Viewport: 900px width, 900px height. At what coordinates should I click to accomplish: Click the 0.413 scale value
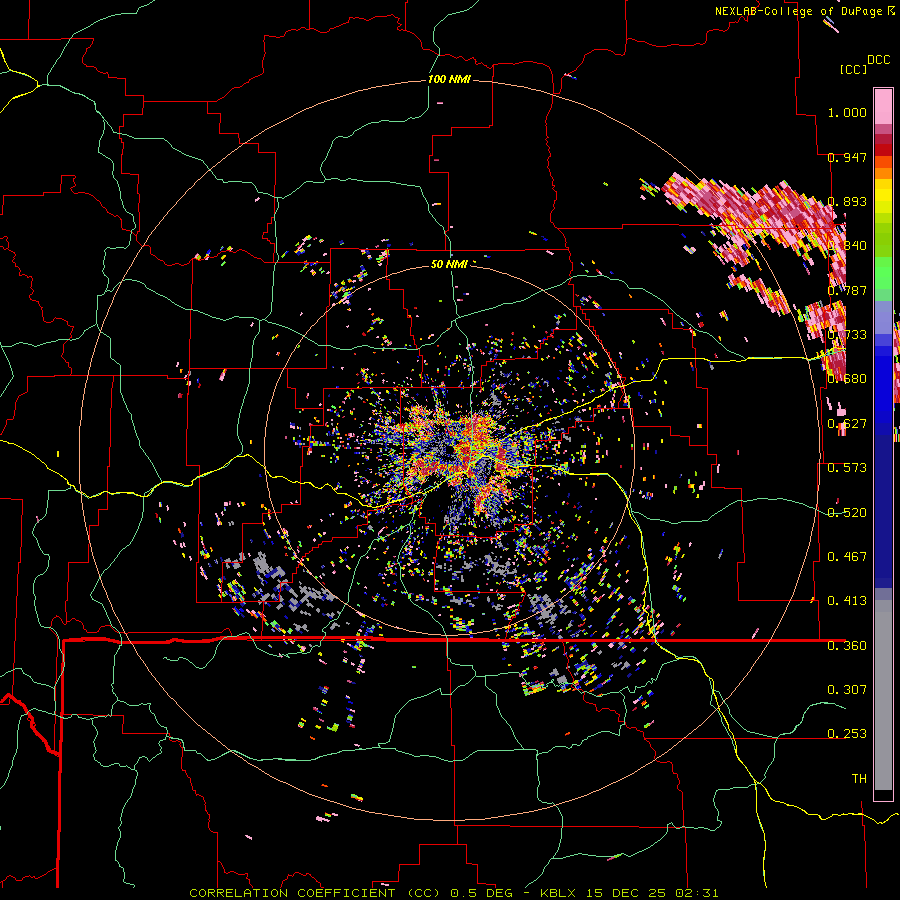pos(847,601)
